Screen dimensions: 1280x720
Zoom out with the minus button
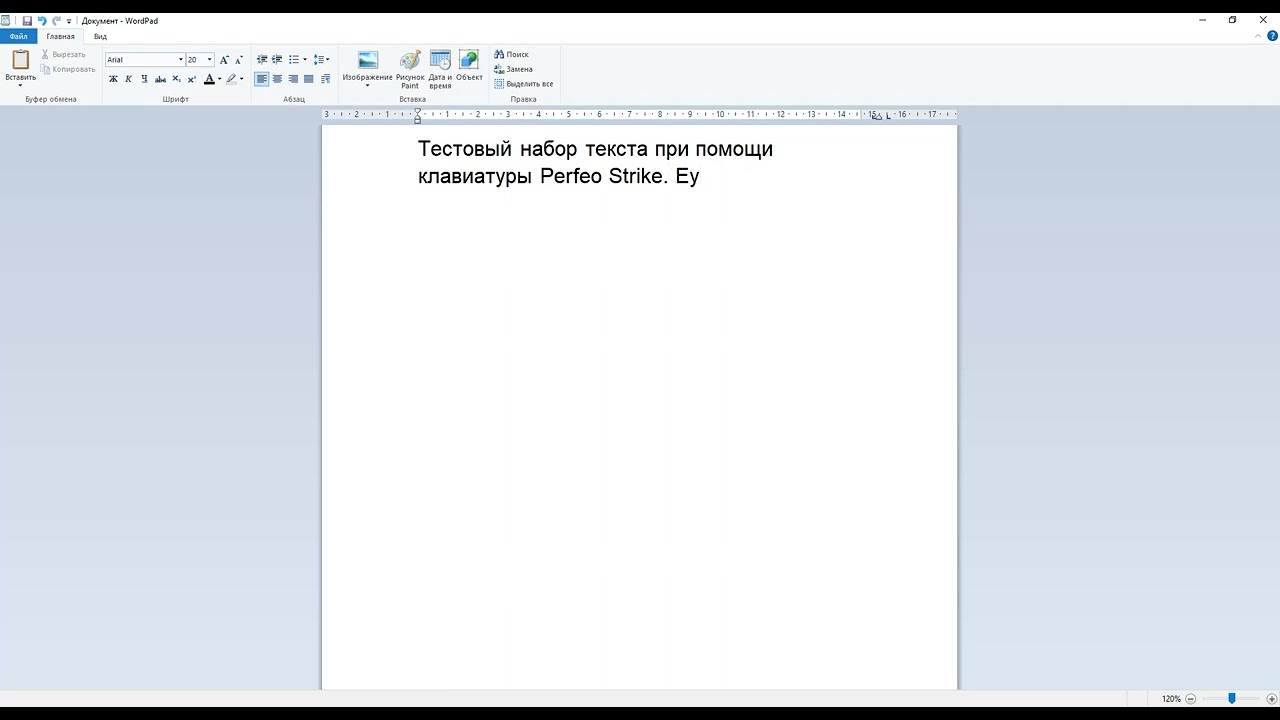point(1190,698)
